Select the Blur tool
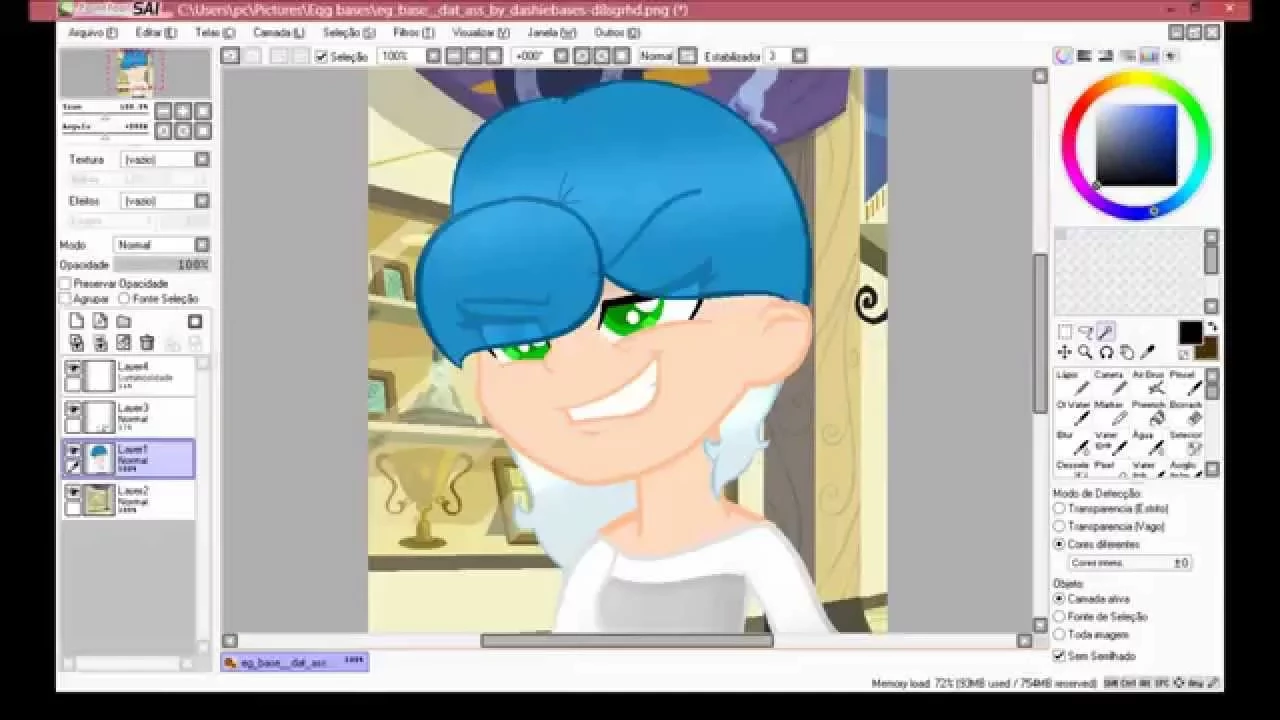 tap(1072, 442)
